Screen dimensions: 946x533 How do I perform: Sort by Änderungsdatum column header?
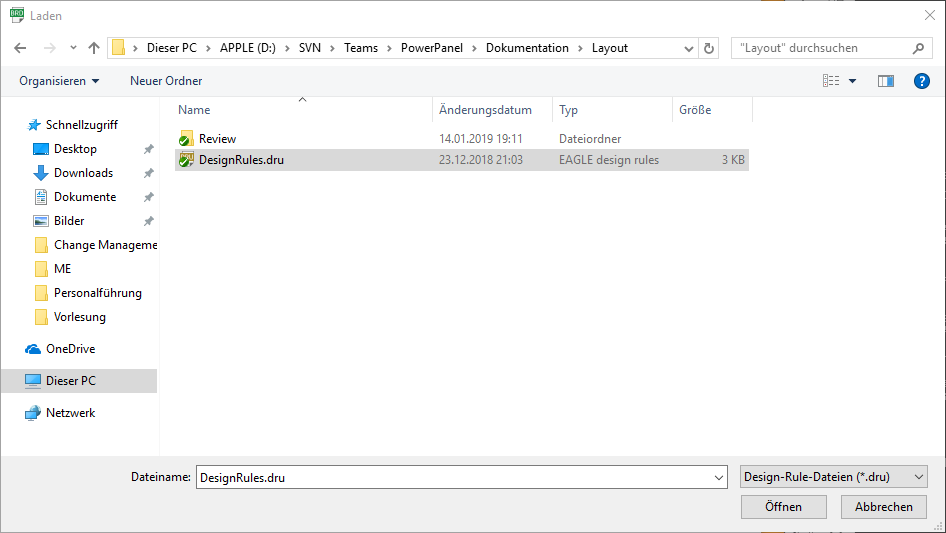point(485,110)
